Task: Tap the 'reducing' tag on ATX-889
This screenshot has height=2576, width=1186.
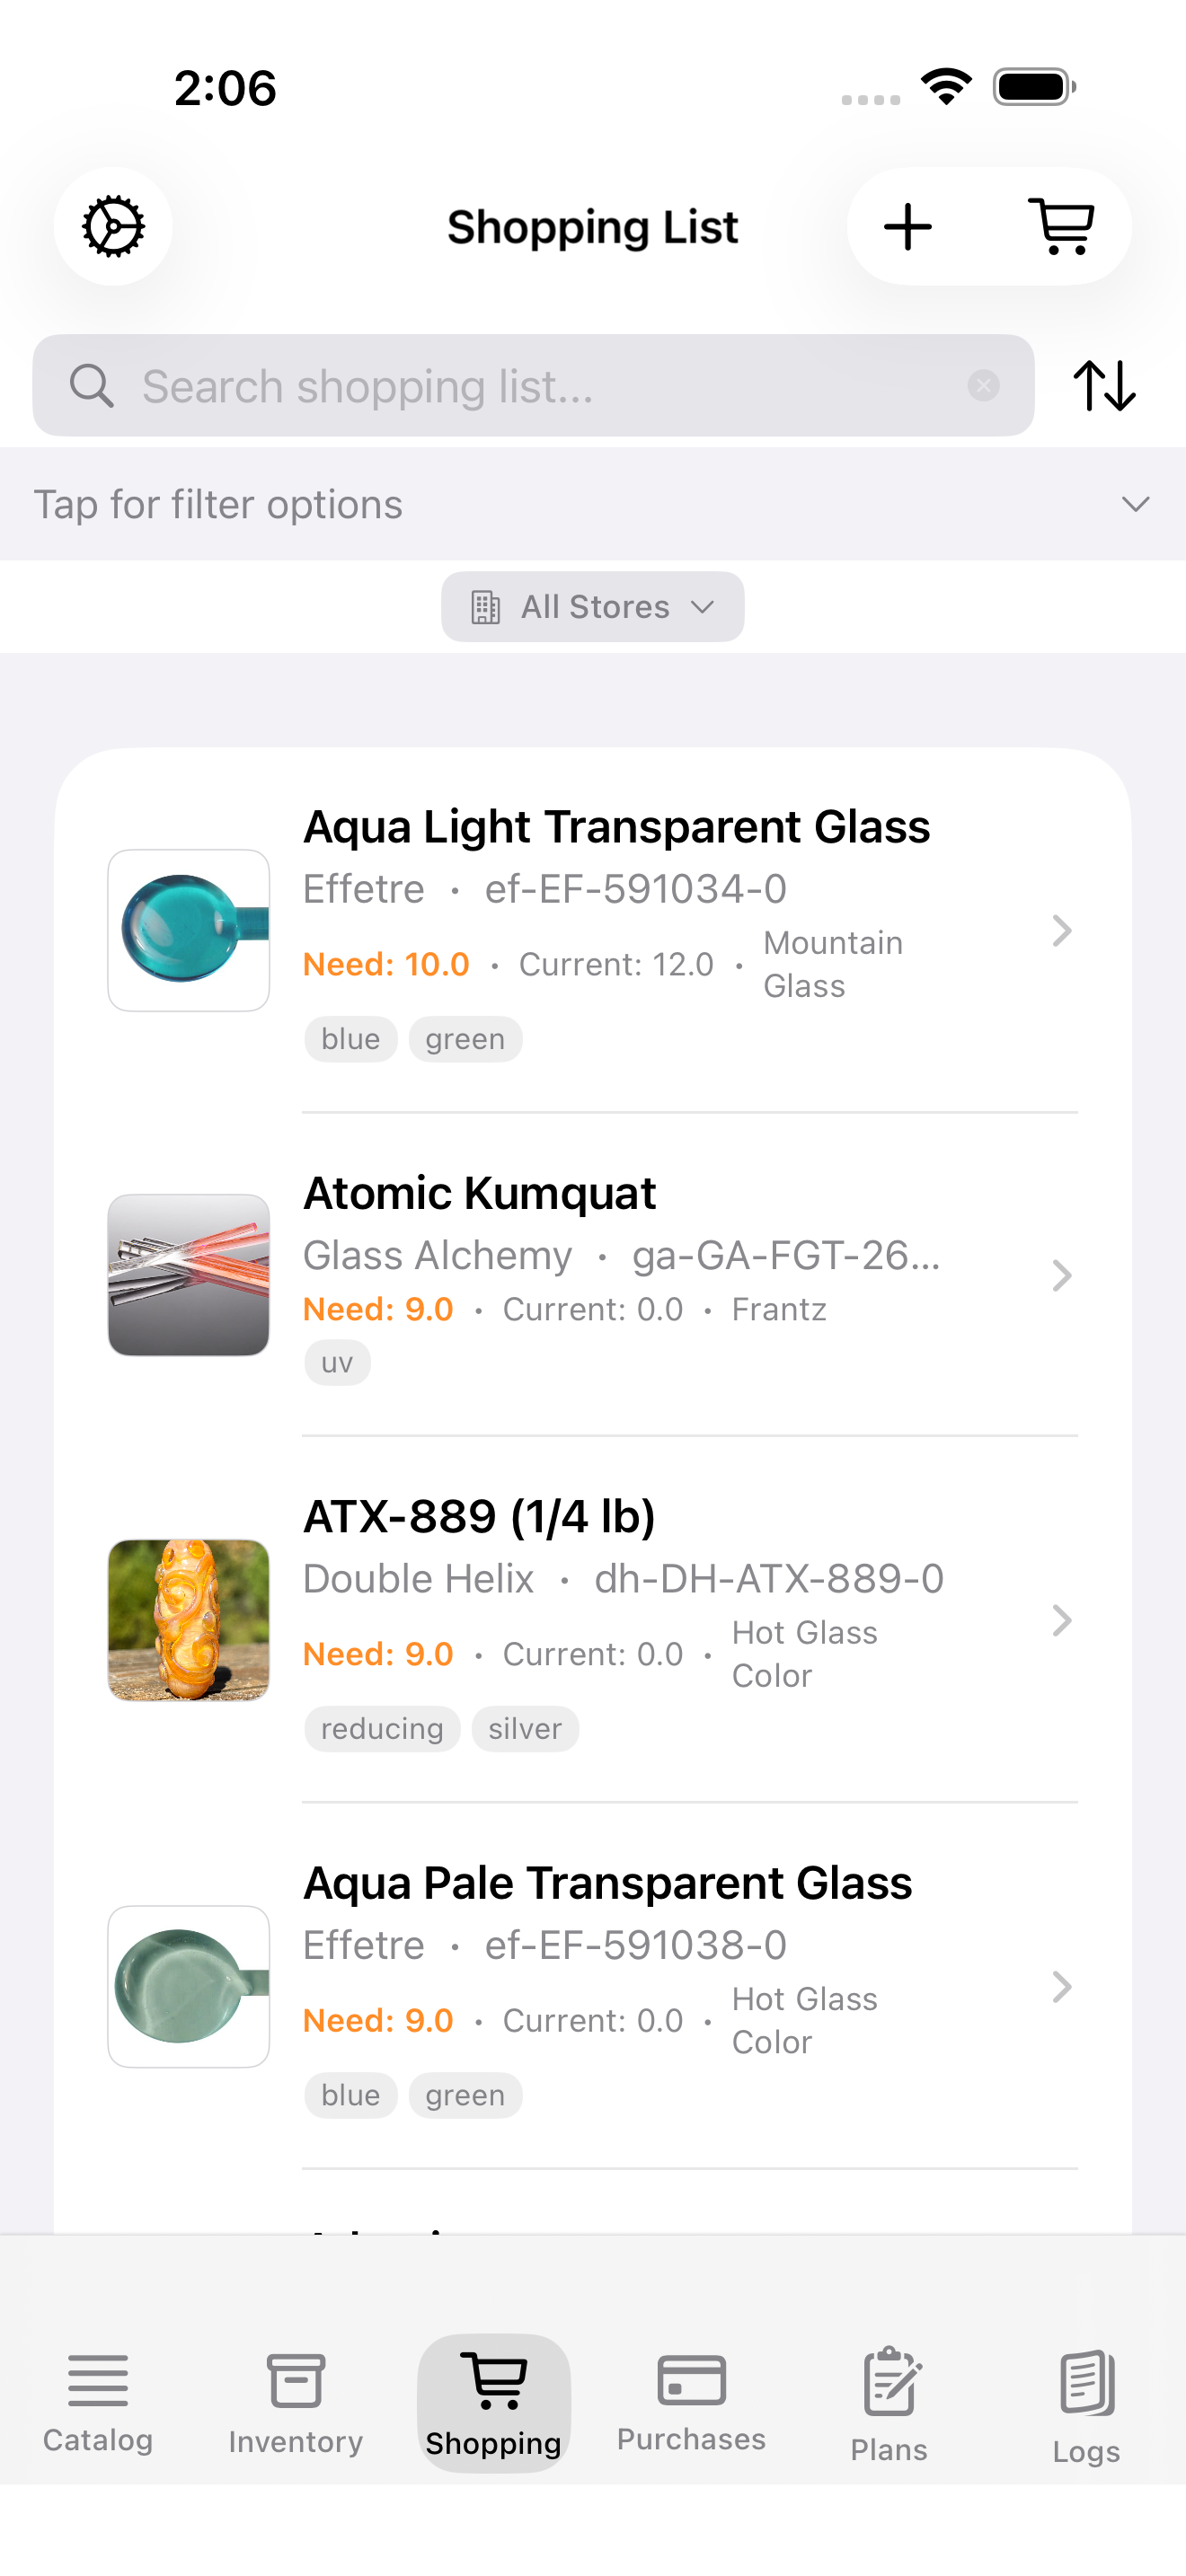Action: pos(382,1729)
